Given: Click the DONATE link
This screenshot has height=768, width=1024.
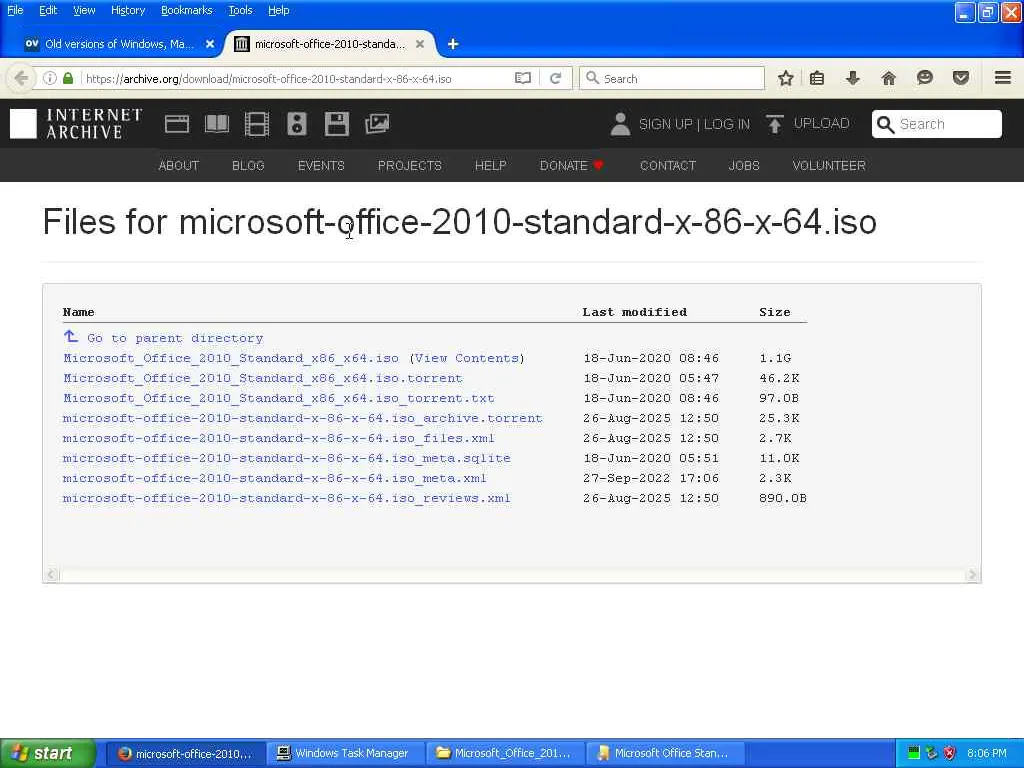Looking at the screenshot, I should click(x=571, y=166).
